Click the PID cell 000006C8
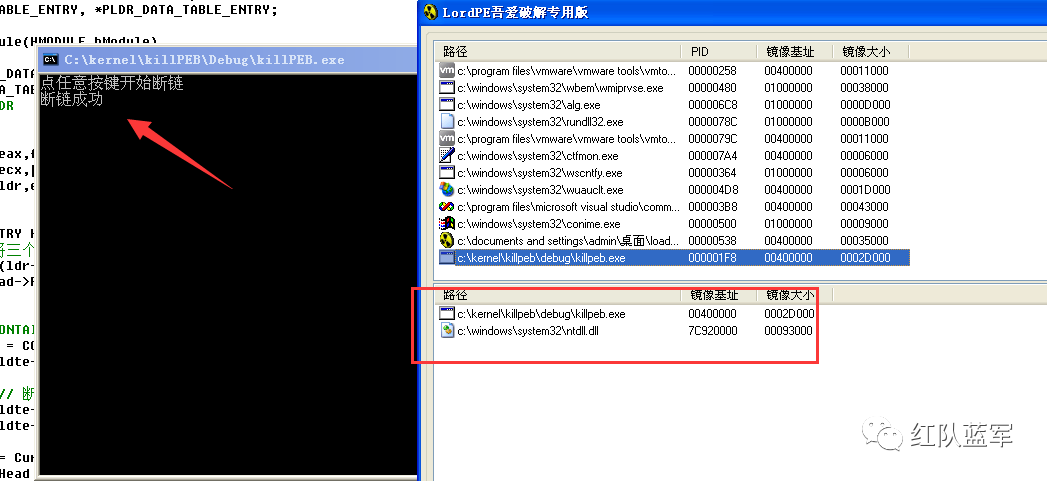 [x=712, y=105]
